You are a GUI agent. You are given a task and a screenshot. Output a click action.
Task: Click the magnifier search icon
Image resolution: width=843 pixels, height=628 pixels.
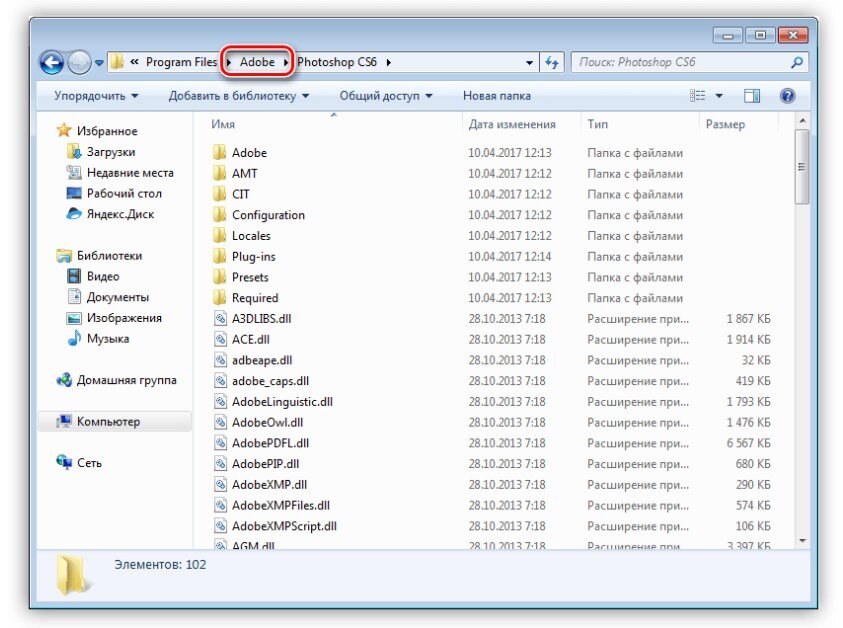797,62
